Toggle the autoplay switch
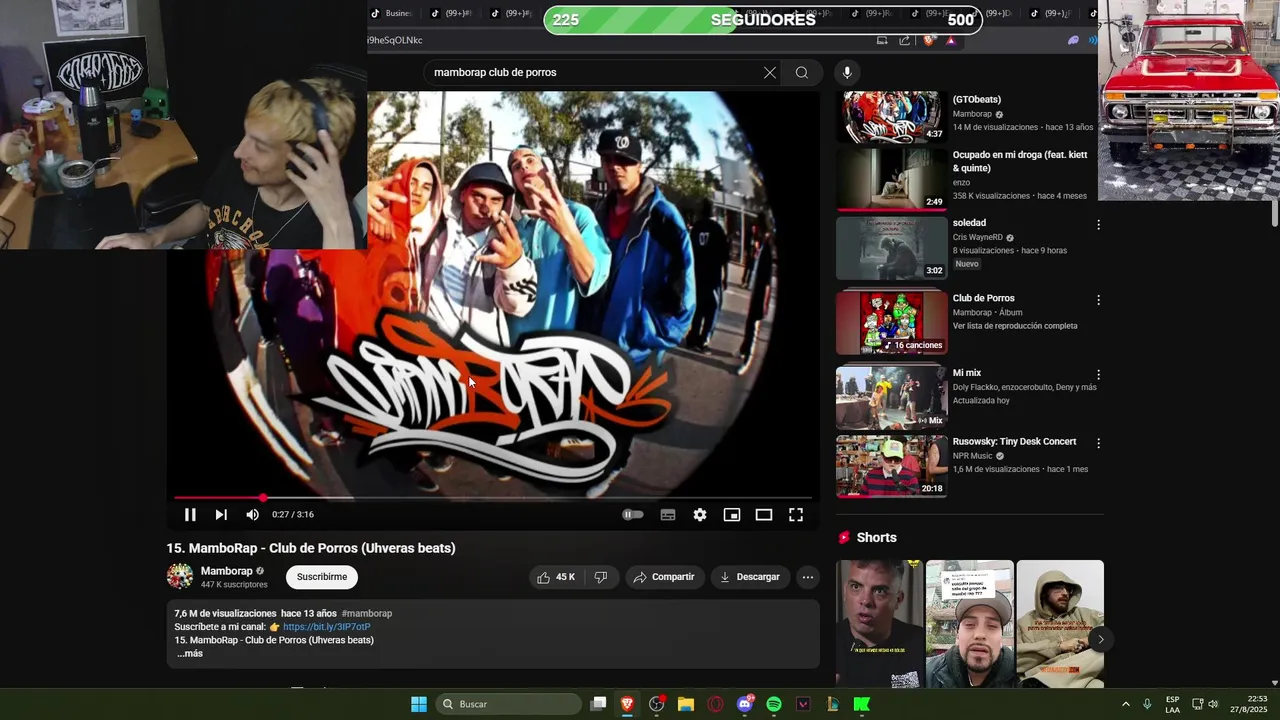 pyautogui.click(x=633, y=515)
